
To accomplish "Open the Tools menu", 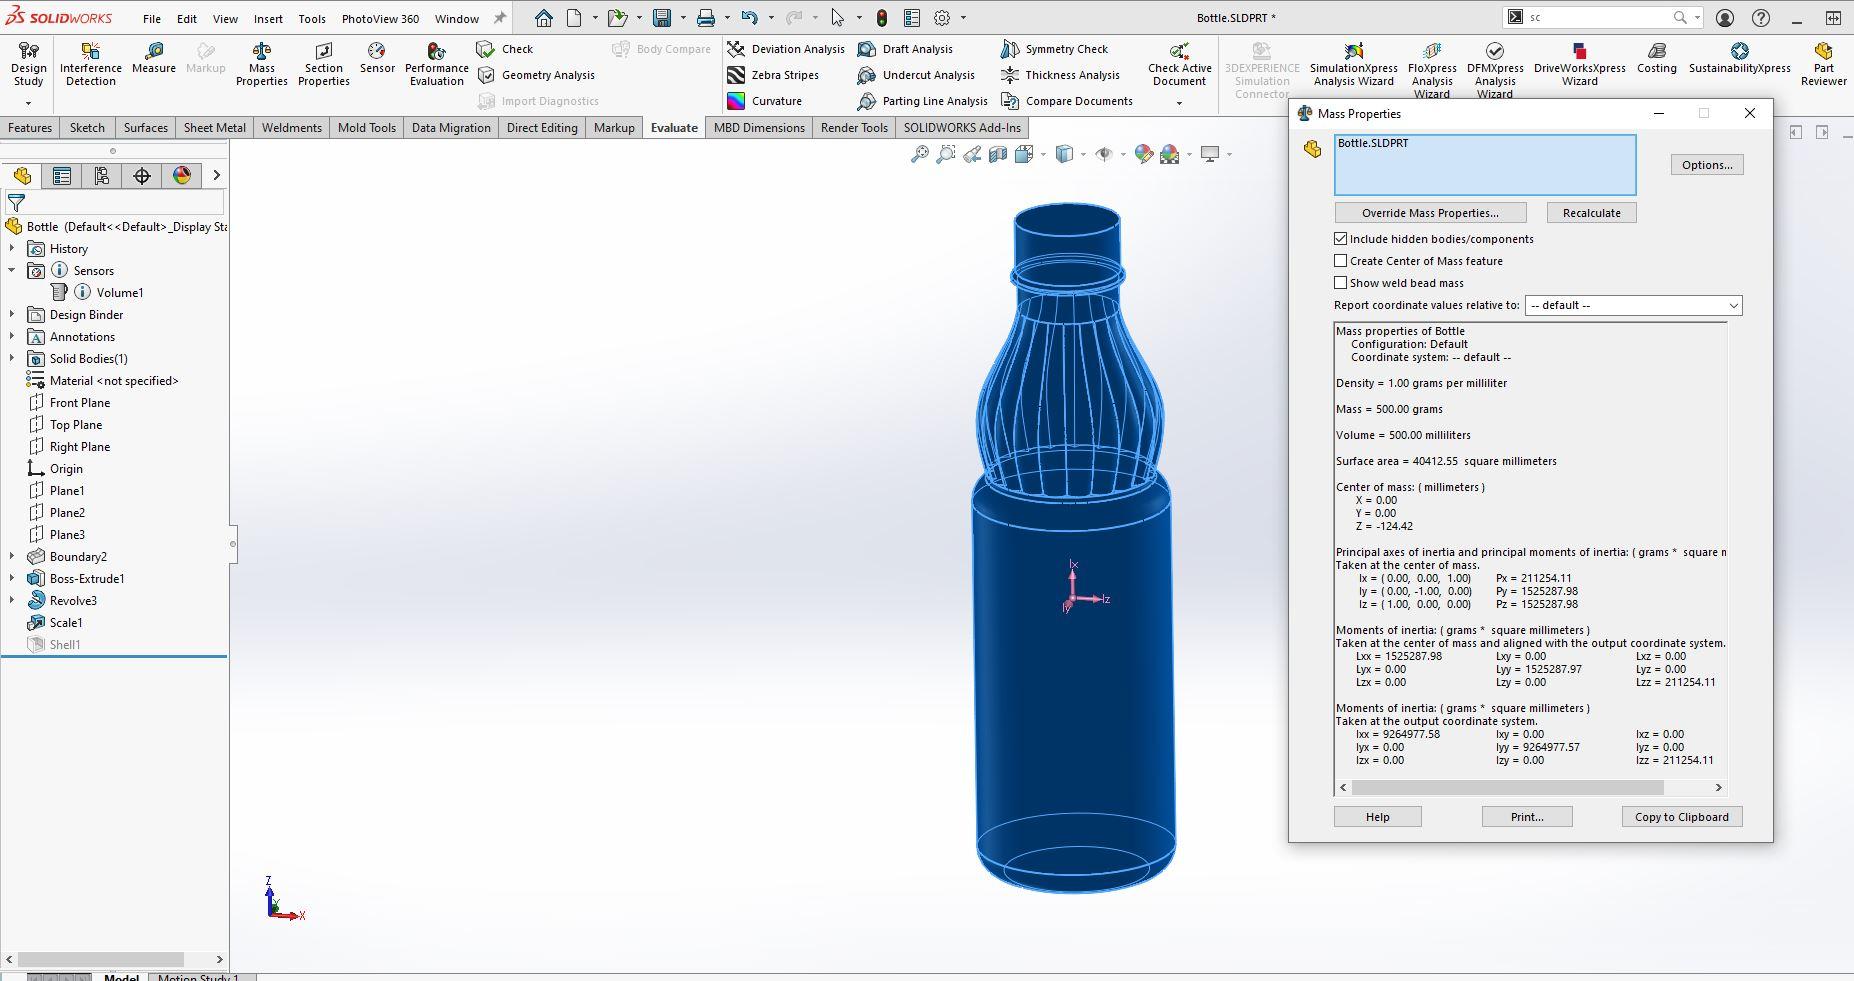I will [312, 18].
